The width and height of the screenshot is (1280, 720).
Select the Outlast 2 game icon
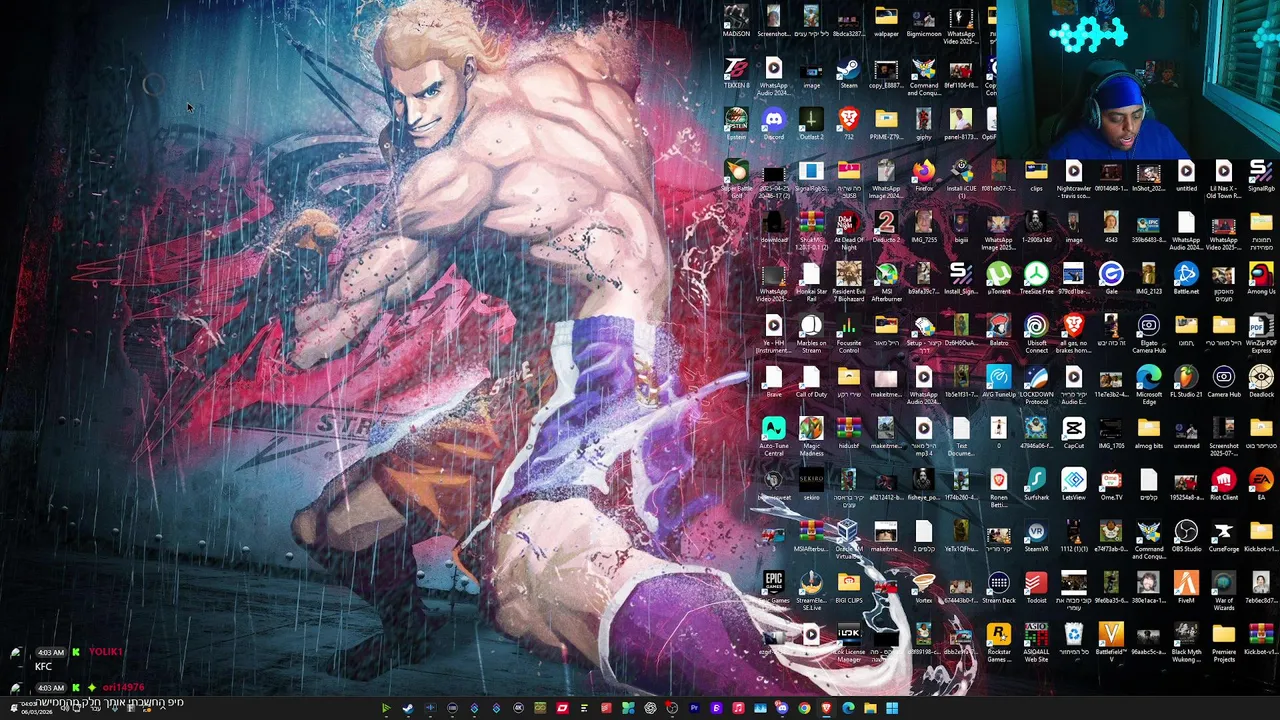click(811, 125)
